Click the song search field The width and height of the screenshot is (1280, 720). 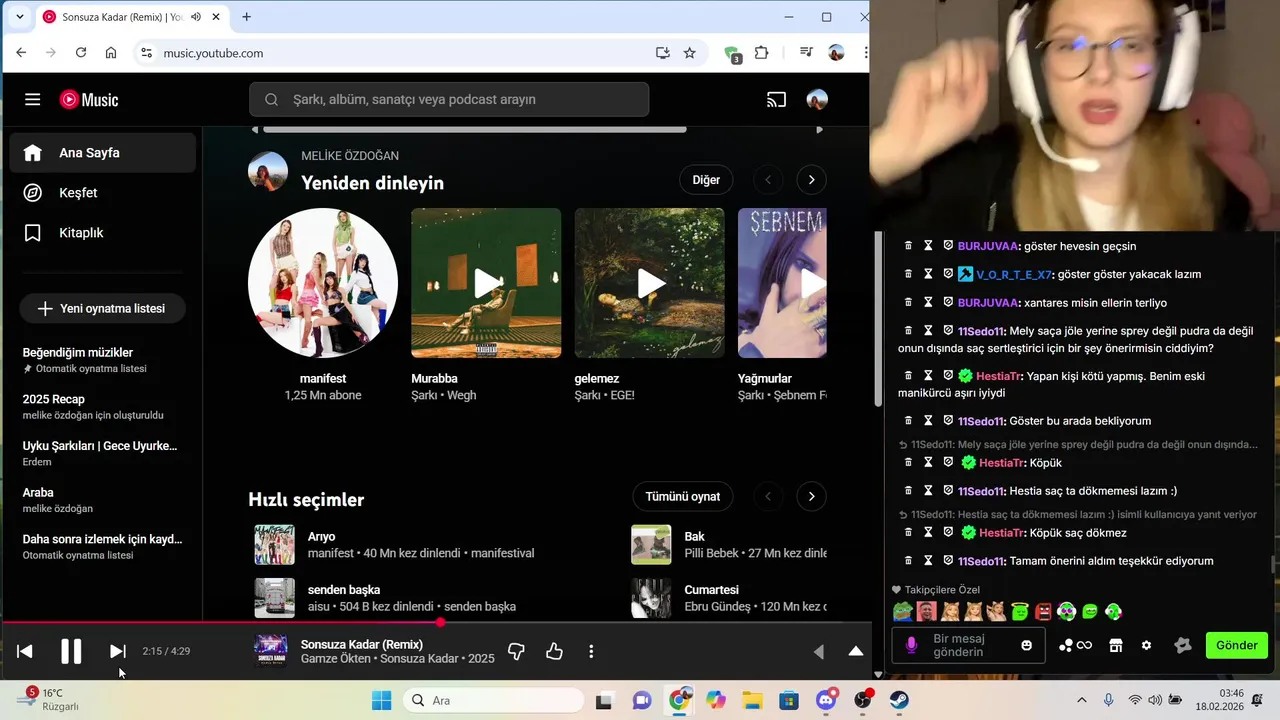coord(449,100)
